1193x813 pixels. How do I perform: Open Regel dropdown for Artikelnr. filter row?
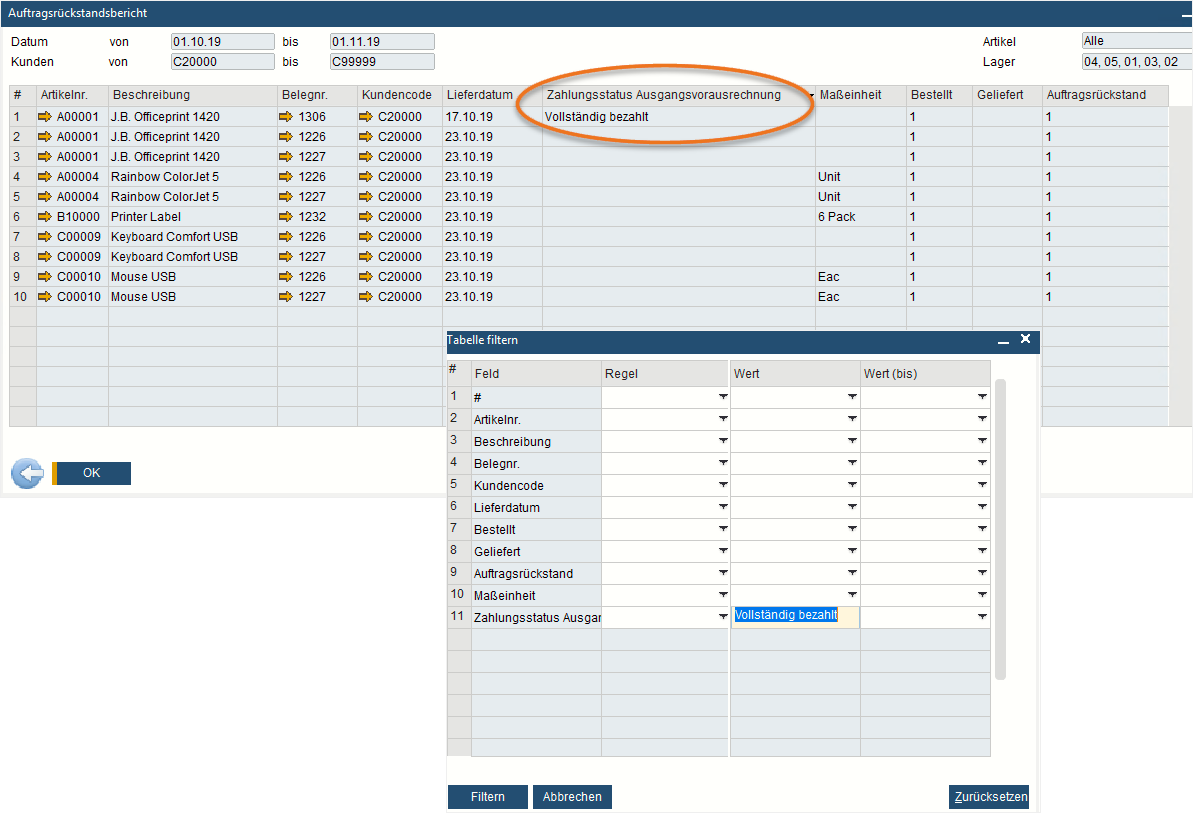(x=723, y=419)
